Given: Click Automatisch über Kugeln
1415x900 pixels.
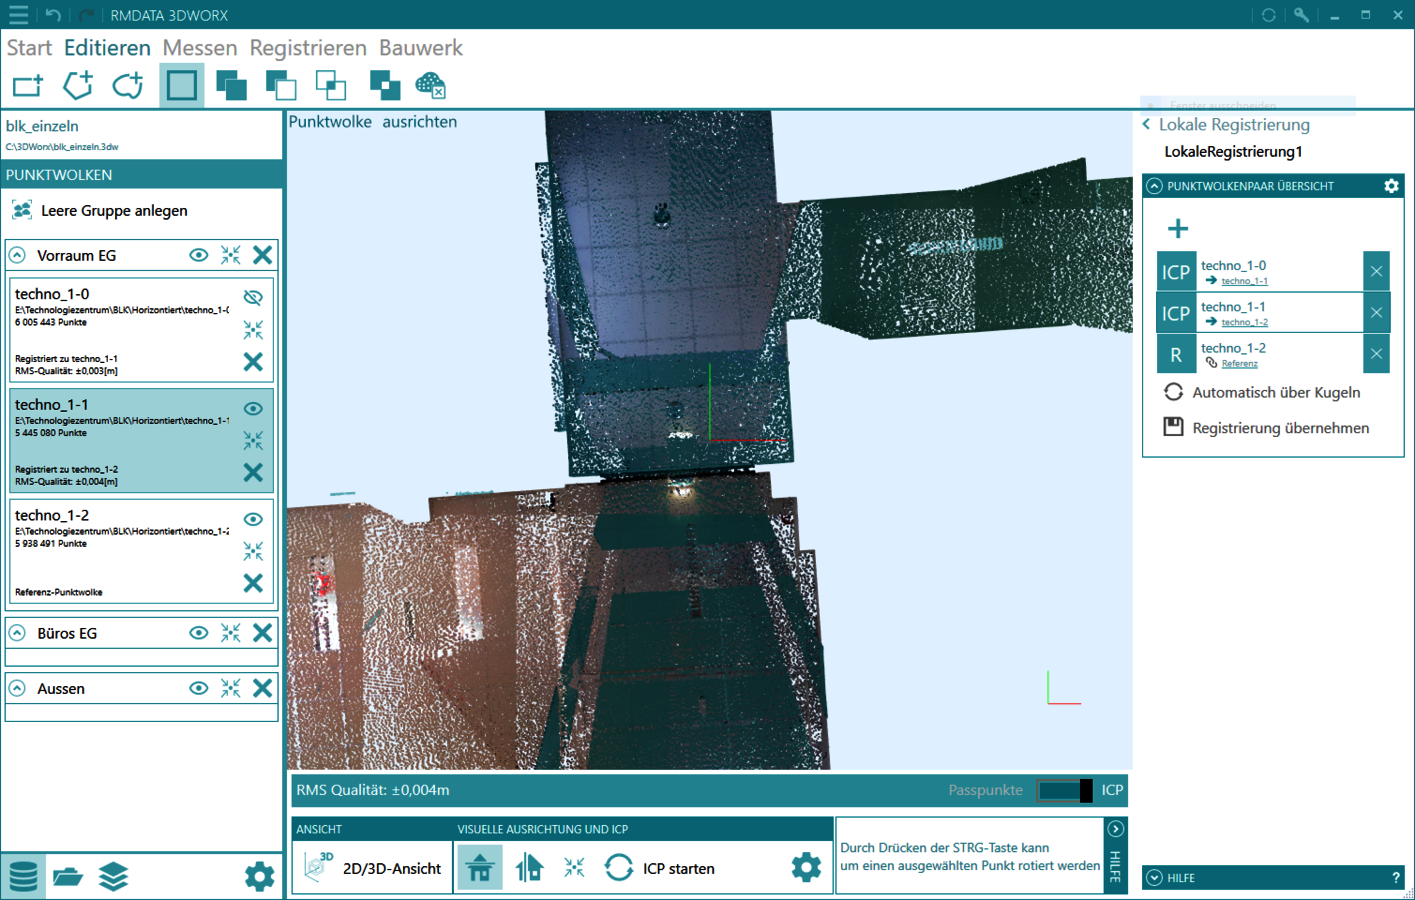Looking at the screenshot, I should tap(1275, 392).
